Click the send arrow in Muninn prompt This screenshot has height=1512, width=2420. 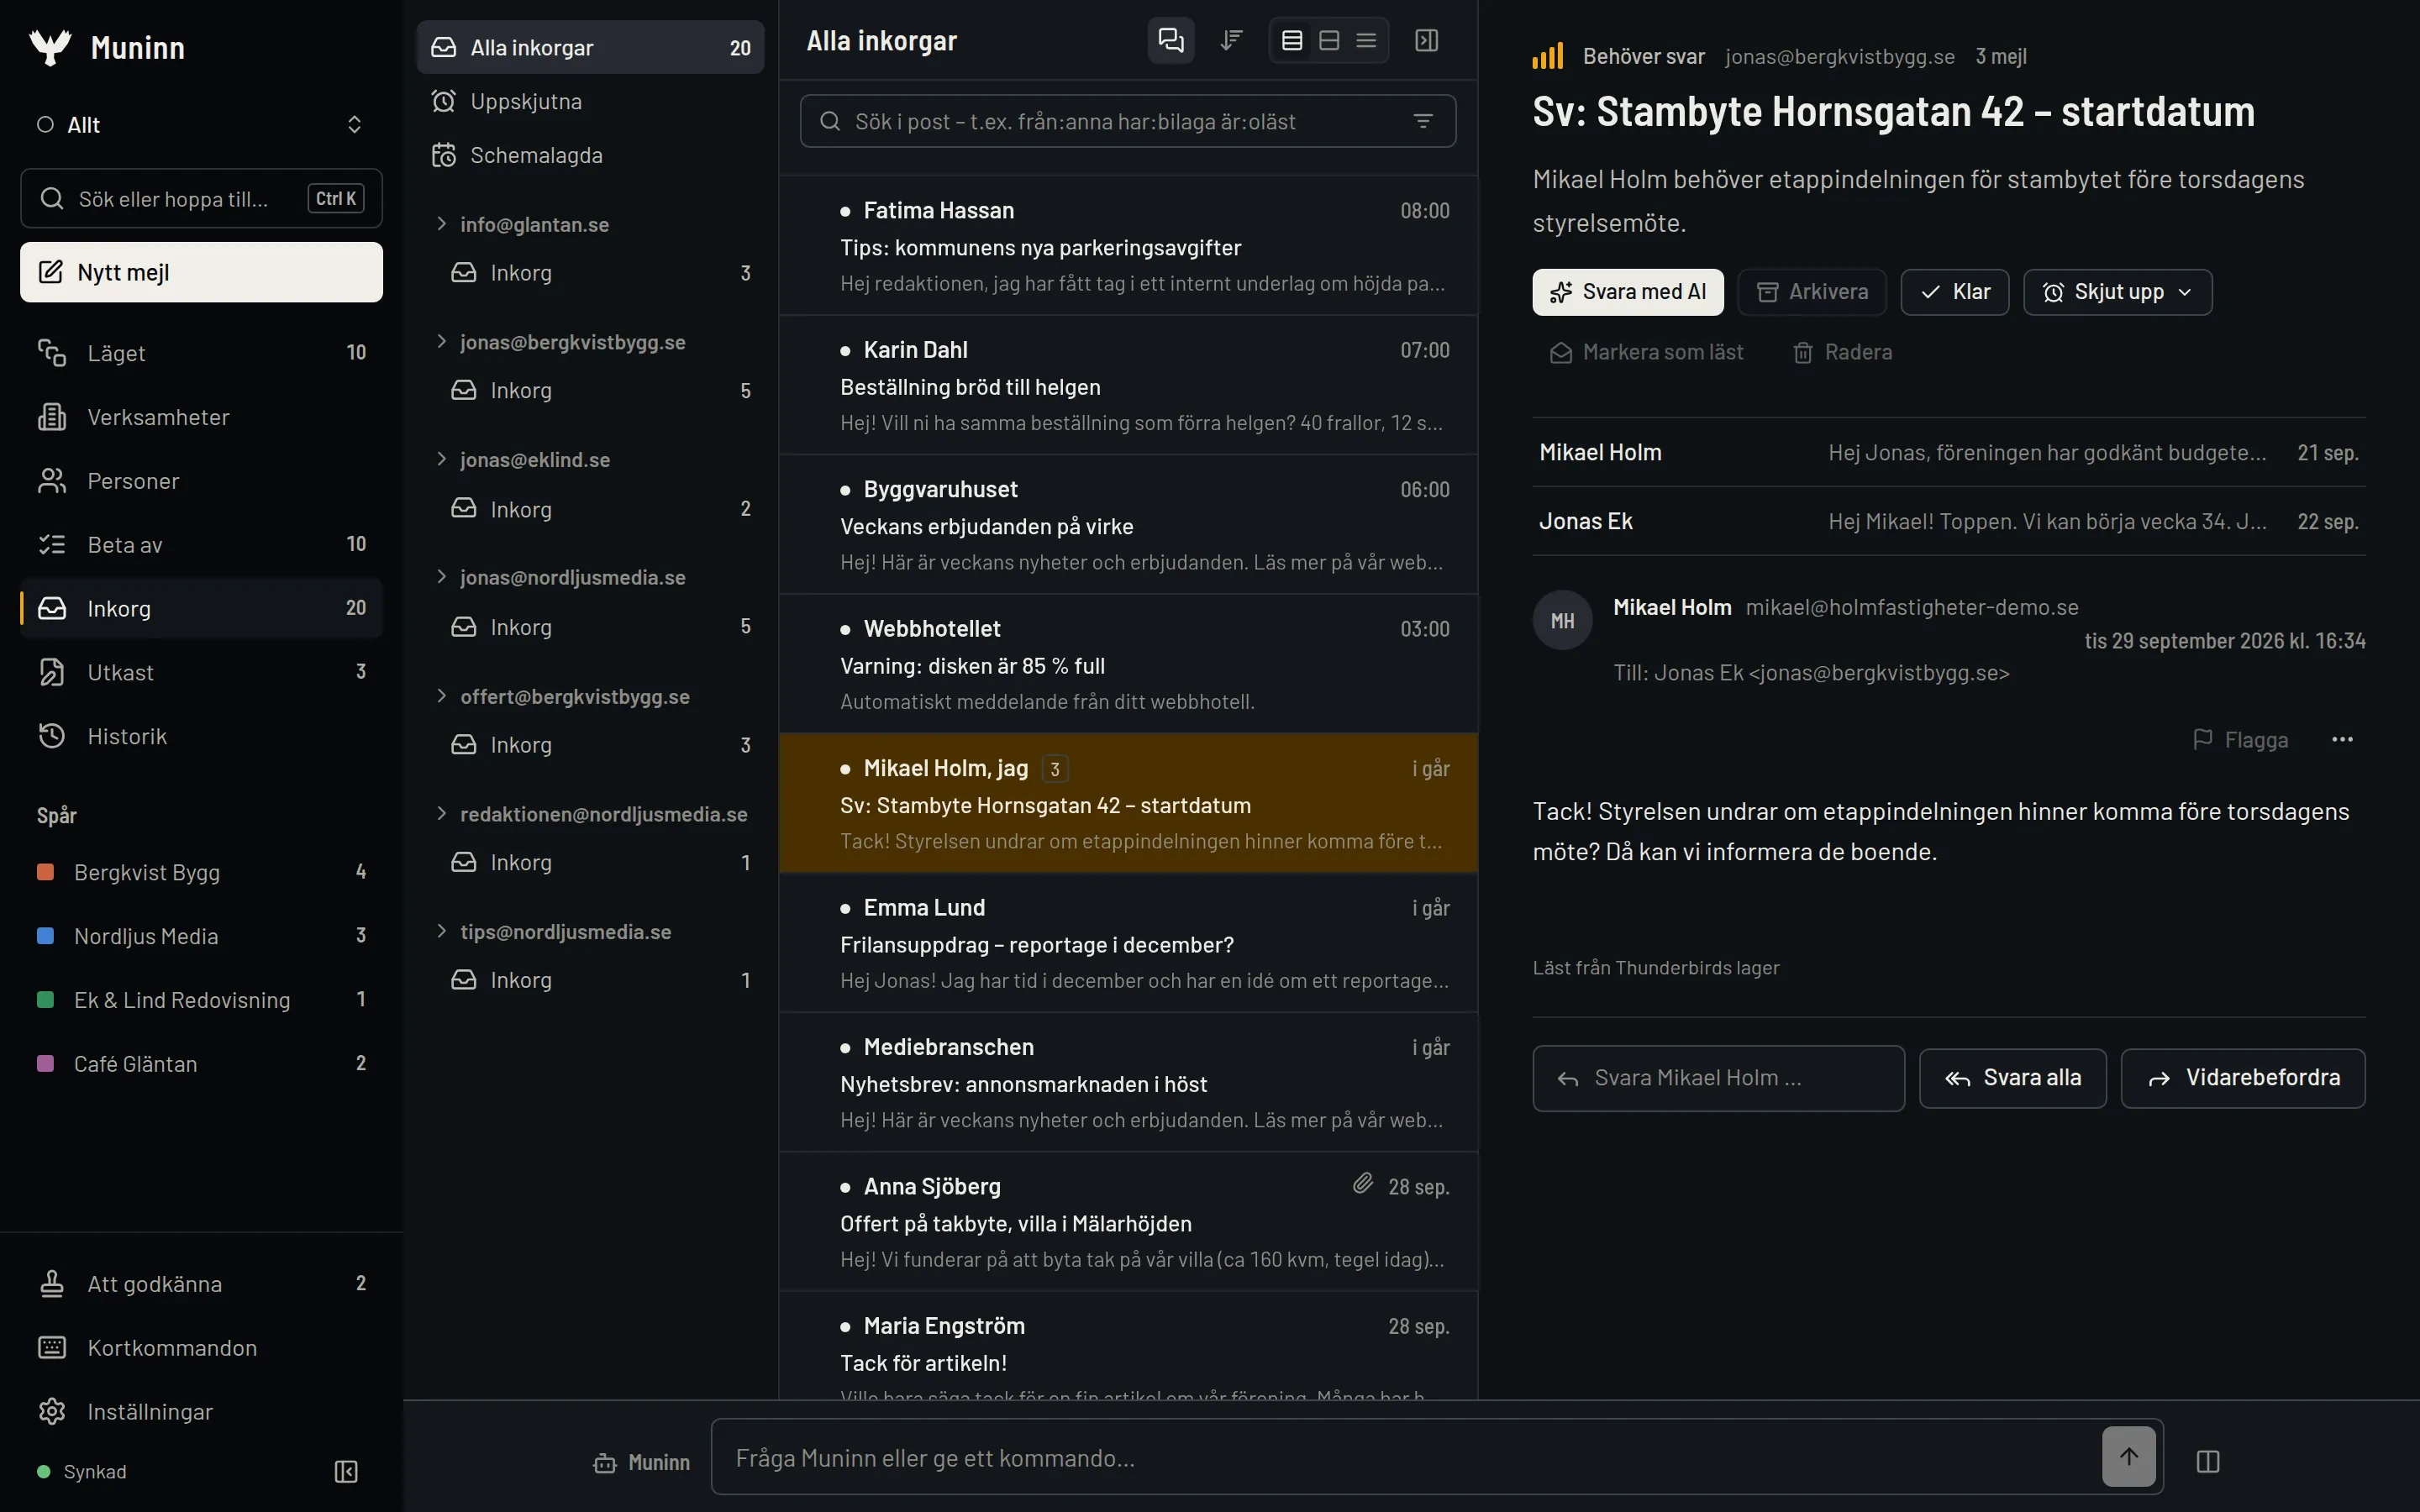[2128, 1456]
